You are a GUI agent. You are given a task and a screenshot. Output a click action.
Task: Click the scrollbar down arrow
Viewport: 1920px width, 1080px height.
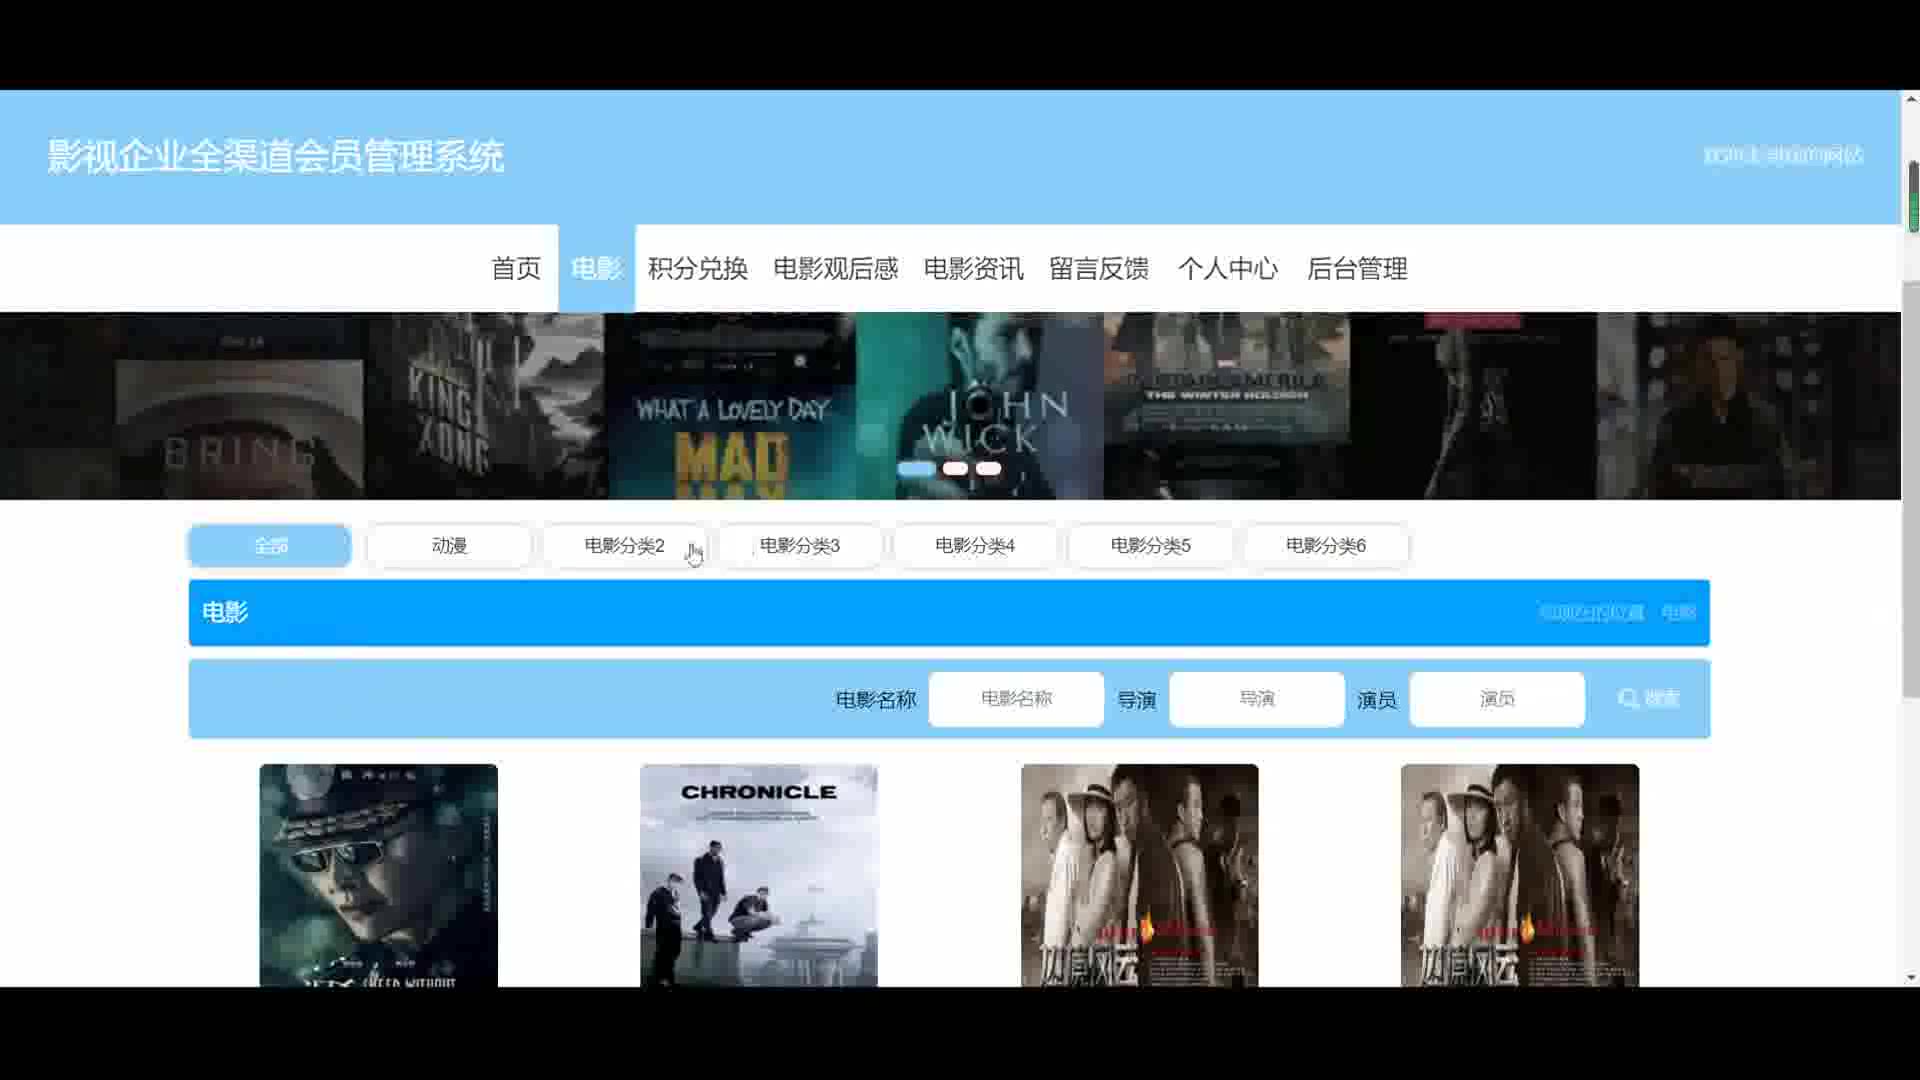coord(1911,977)
